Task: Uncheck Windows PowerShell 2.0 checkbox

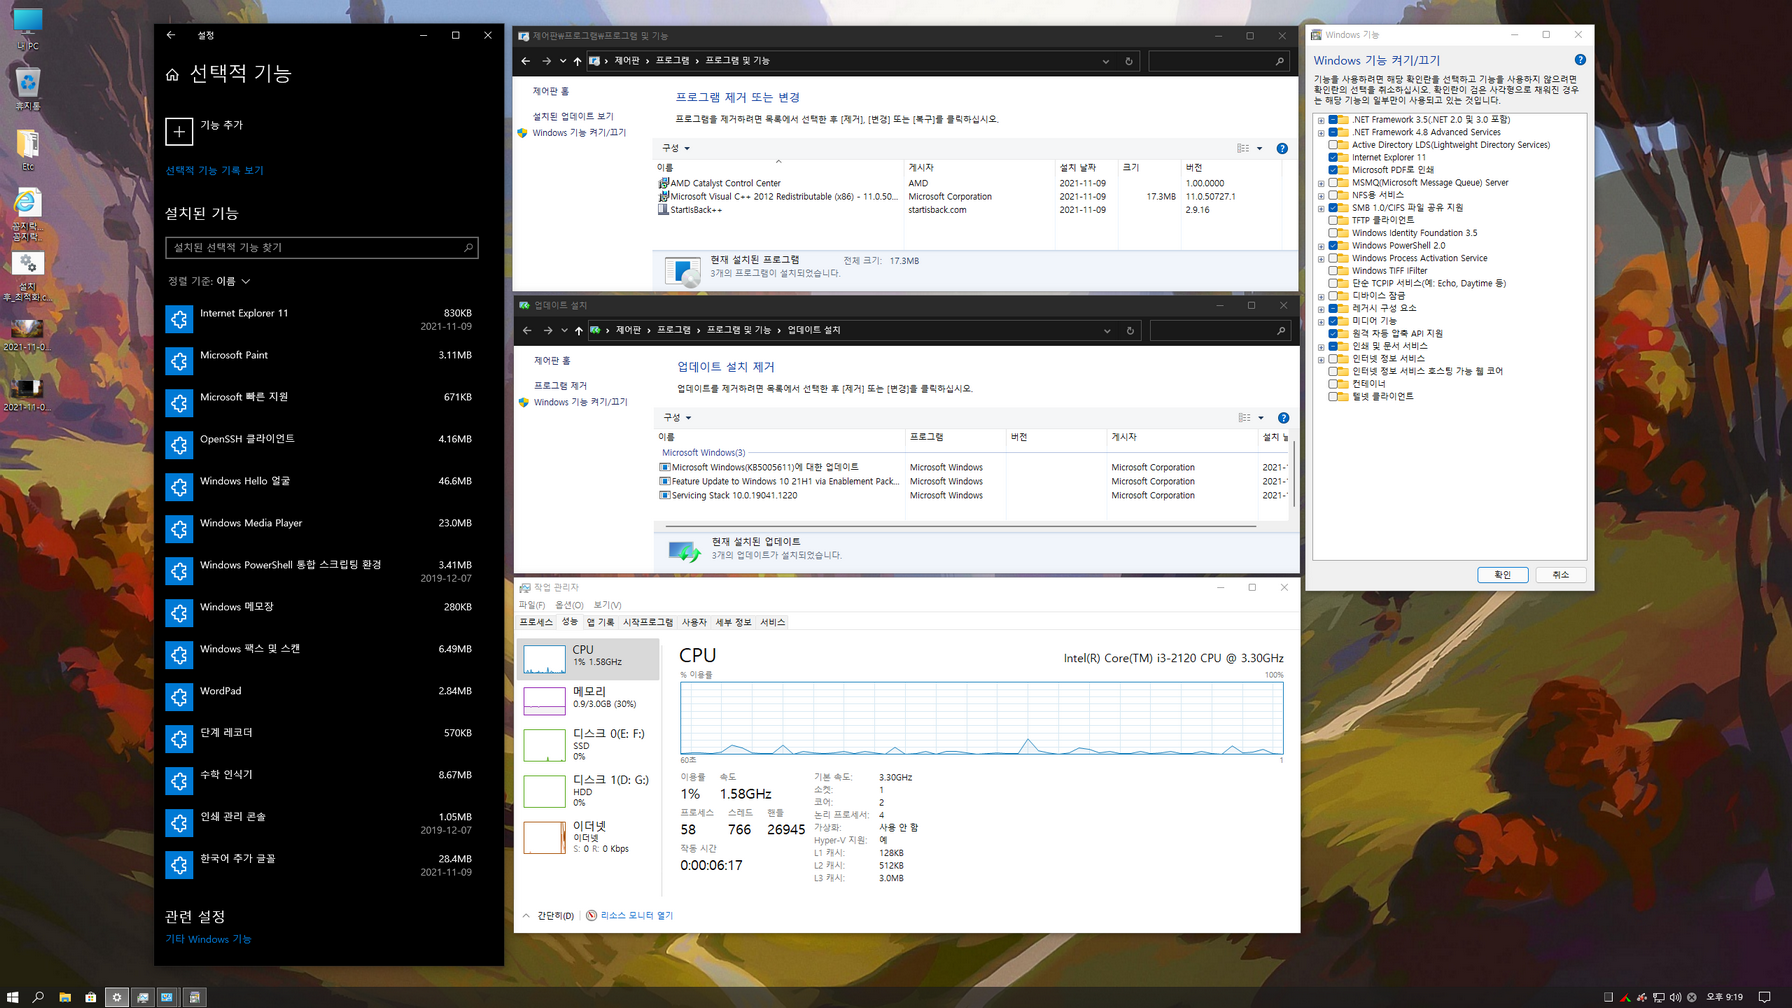Action: pos(1333,245)
